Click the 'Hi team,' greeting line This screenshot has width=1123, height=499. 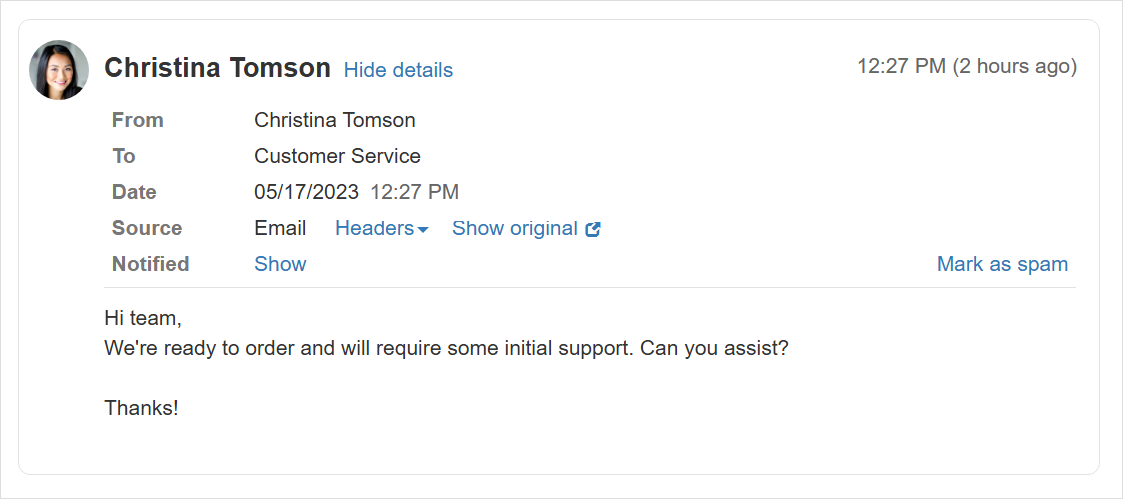pos(143,318)
